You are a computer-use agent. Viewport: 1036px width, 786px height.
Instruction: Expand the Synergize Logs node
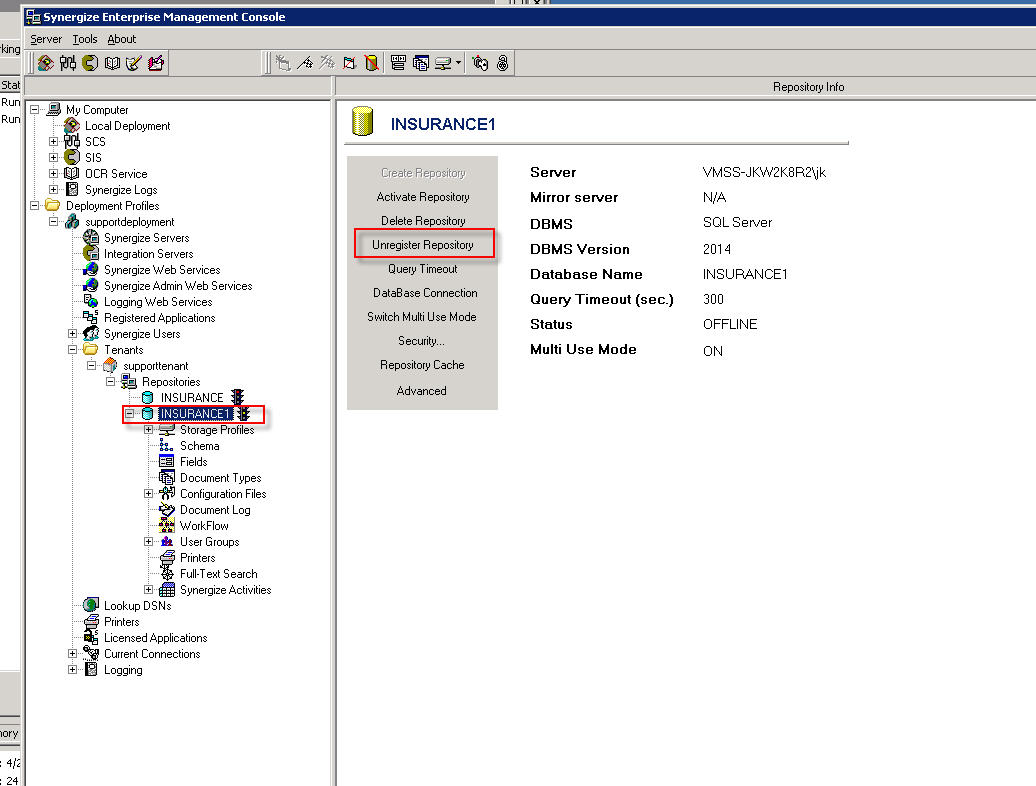[x=54, y=190]
